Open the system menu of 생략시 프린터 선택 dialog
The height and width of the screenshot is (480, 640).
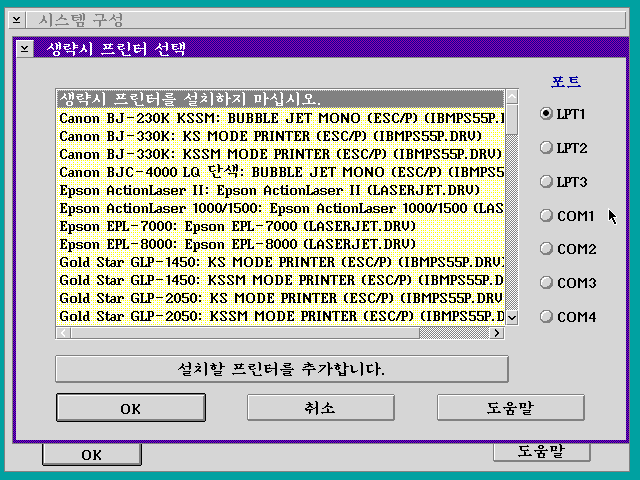click(x=25, y=49)
